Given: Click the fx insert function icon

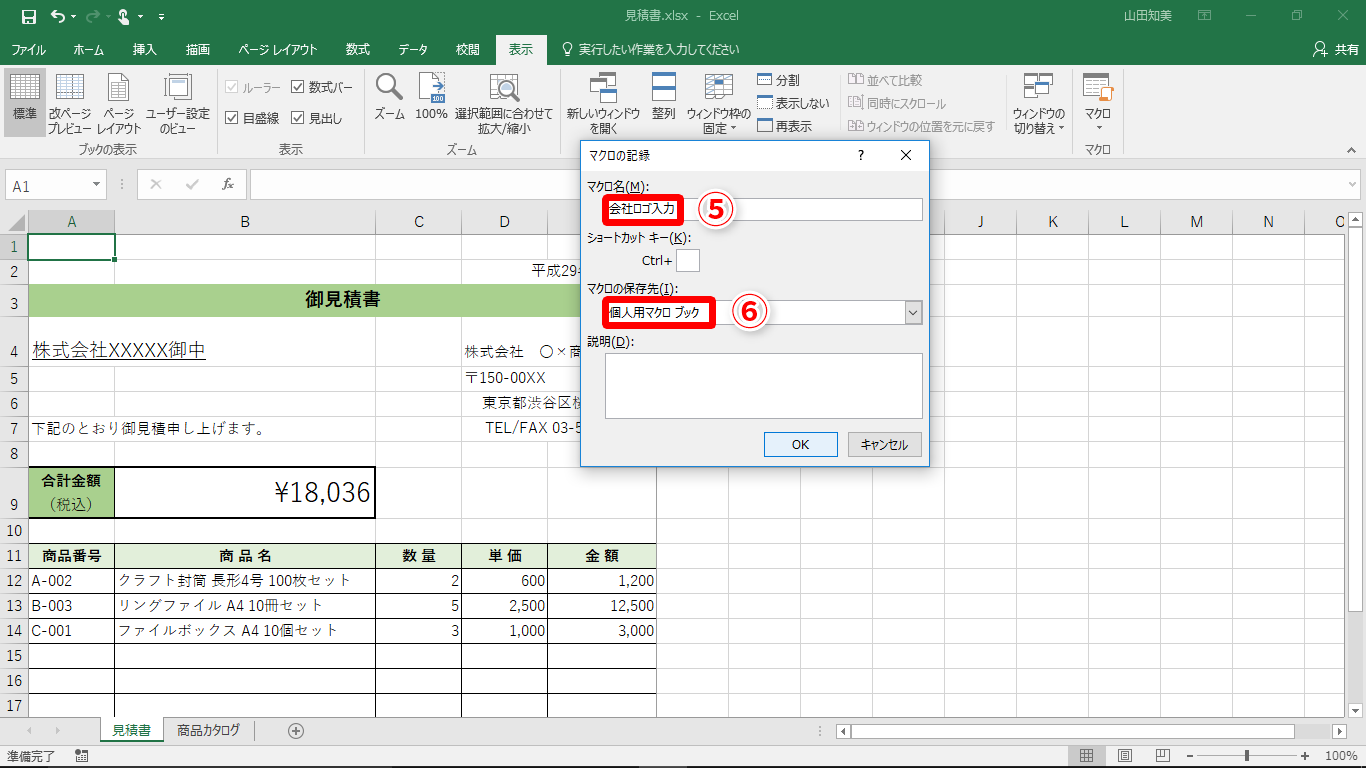Looking at the screenshot, I should click(x=228, y=185).
